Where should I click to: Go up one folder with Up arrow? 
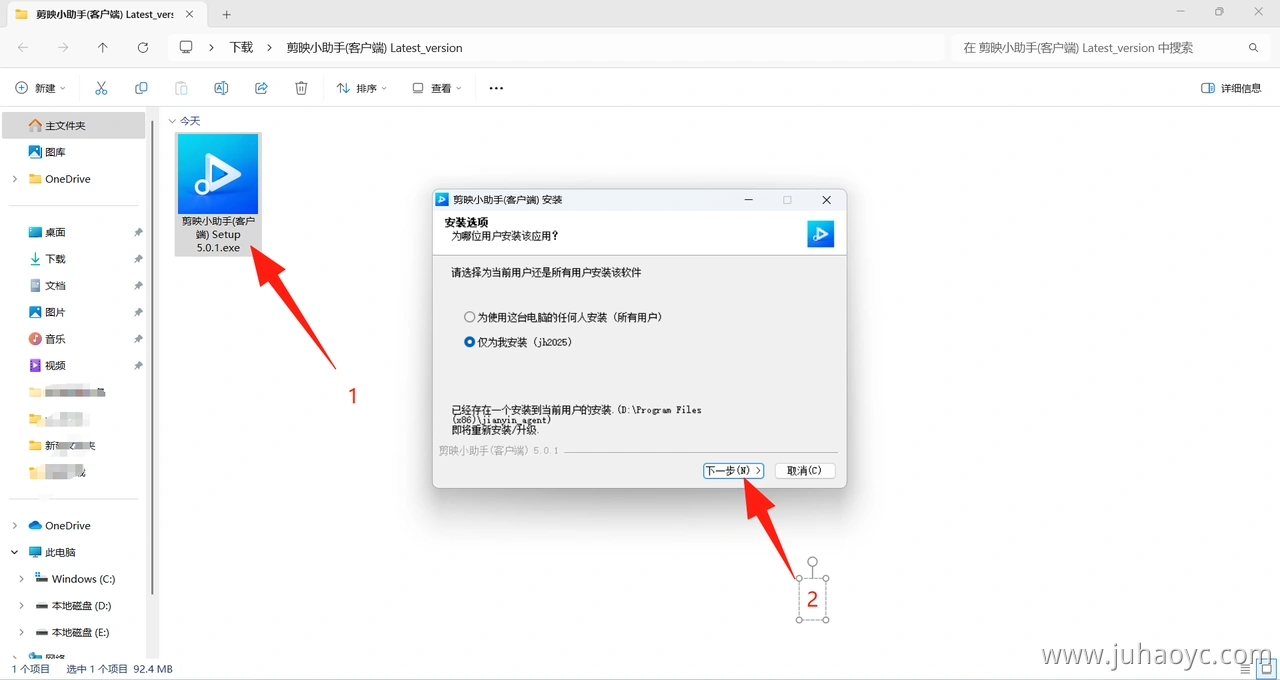point(103,47)
